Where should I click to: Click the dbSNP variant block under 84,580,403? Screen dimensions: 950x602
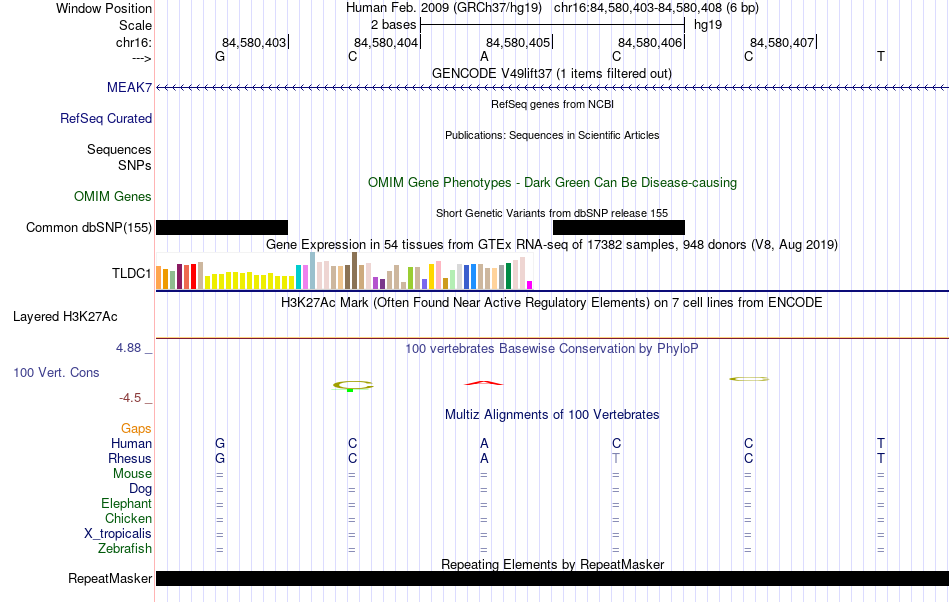click(x=222, y=227)
